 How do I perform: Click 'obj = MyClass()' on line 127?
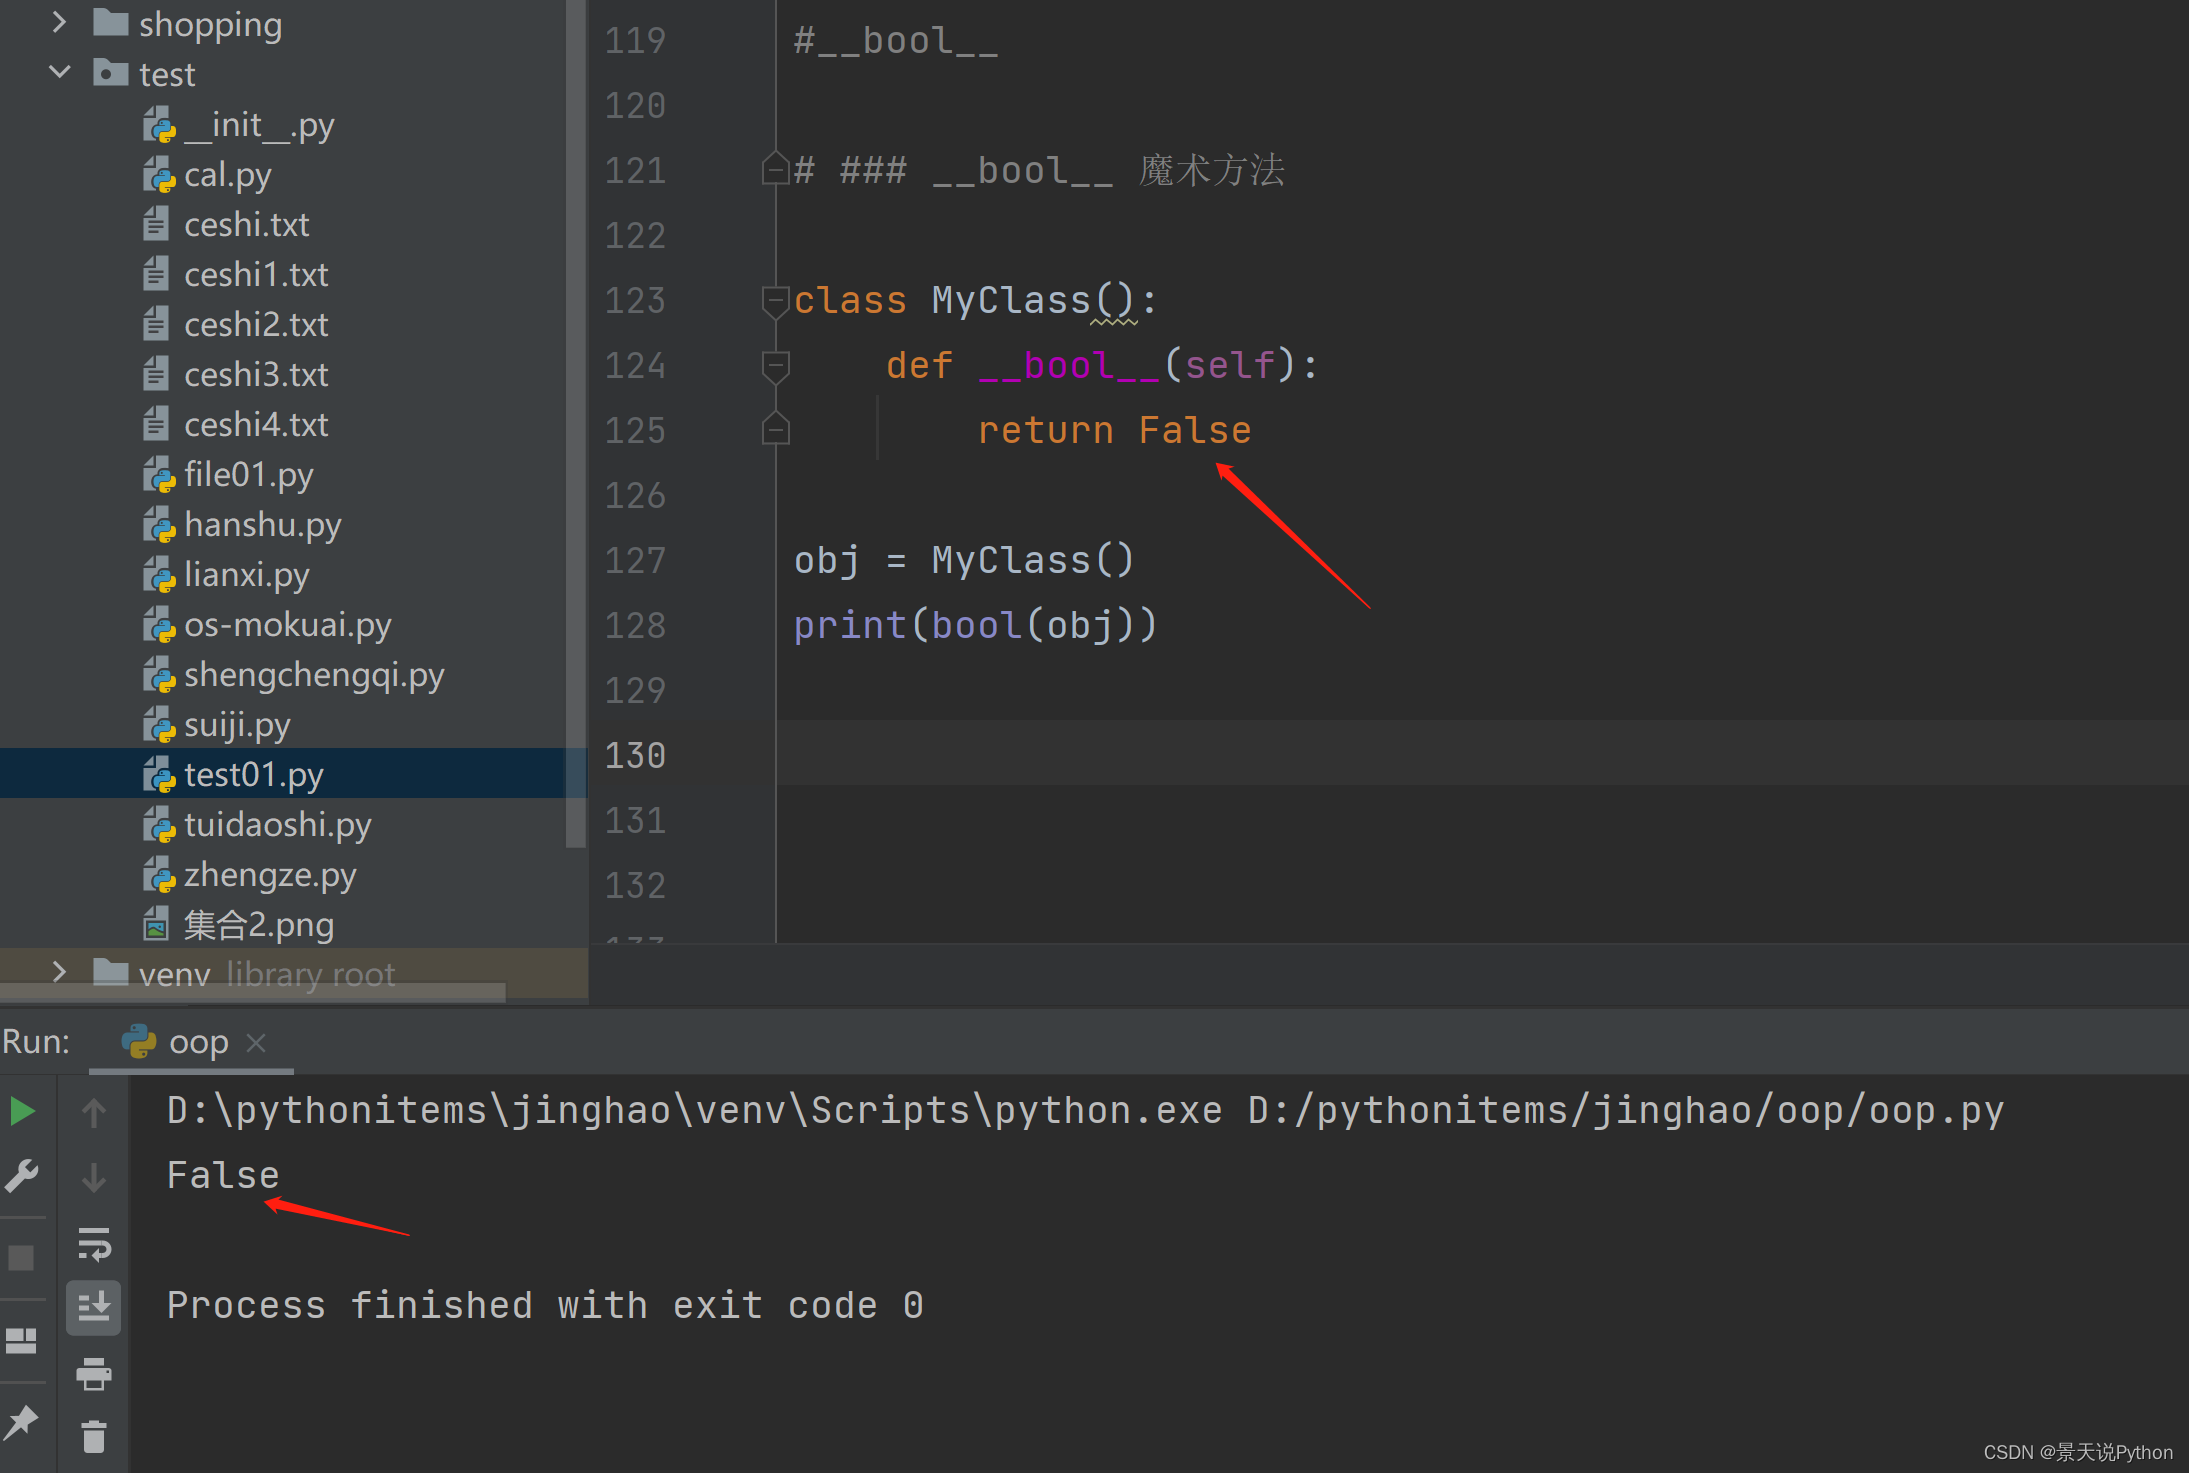(964, 560)
